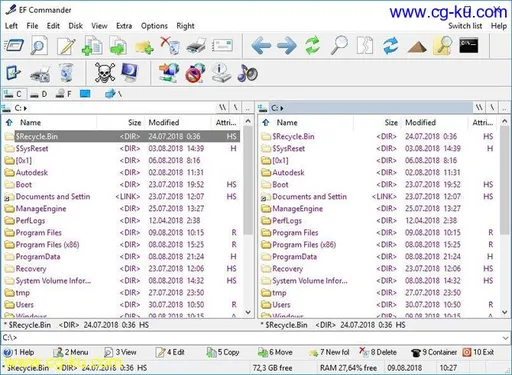
Task: Switch to drive D button
Action: click(39, 94)
